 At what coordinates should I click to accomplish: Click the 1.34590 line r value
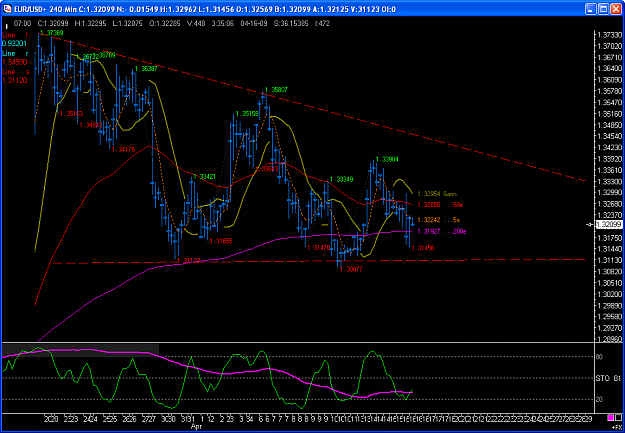(14, 62)
